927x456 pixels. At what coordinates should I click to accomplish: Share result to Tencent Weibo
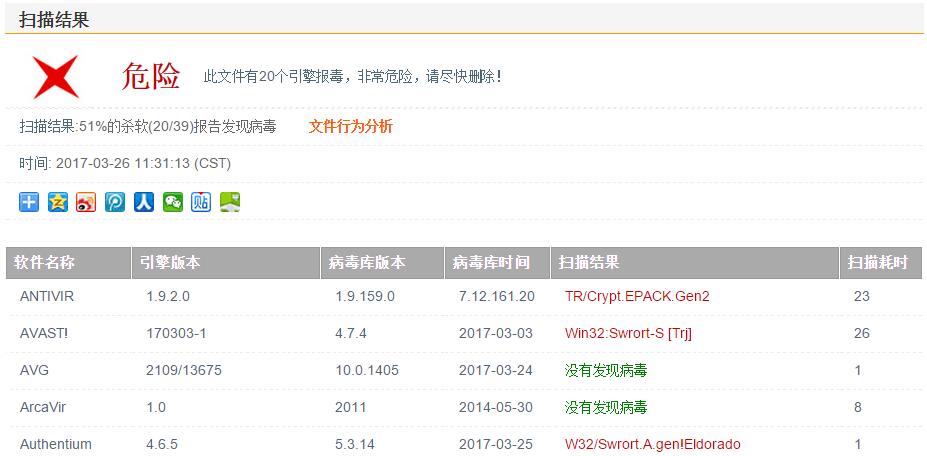tap(115, 202)
